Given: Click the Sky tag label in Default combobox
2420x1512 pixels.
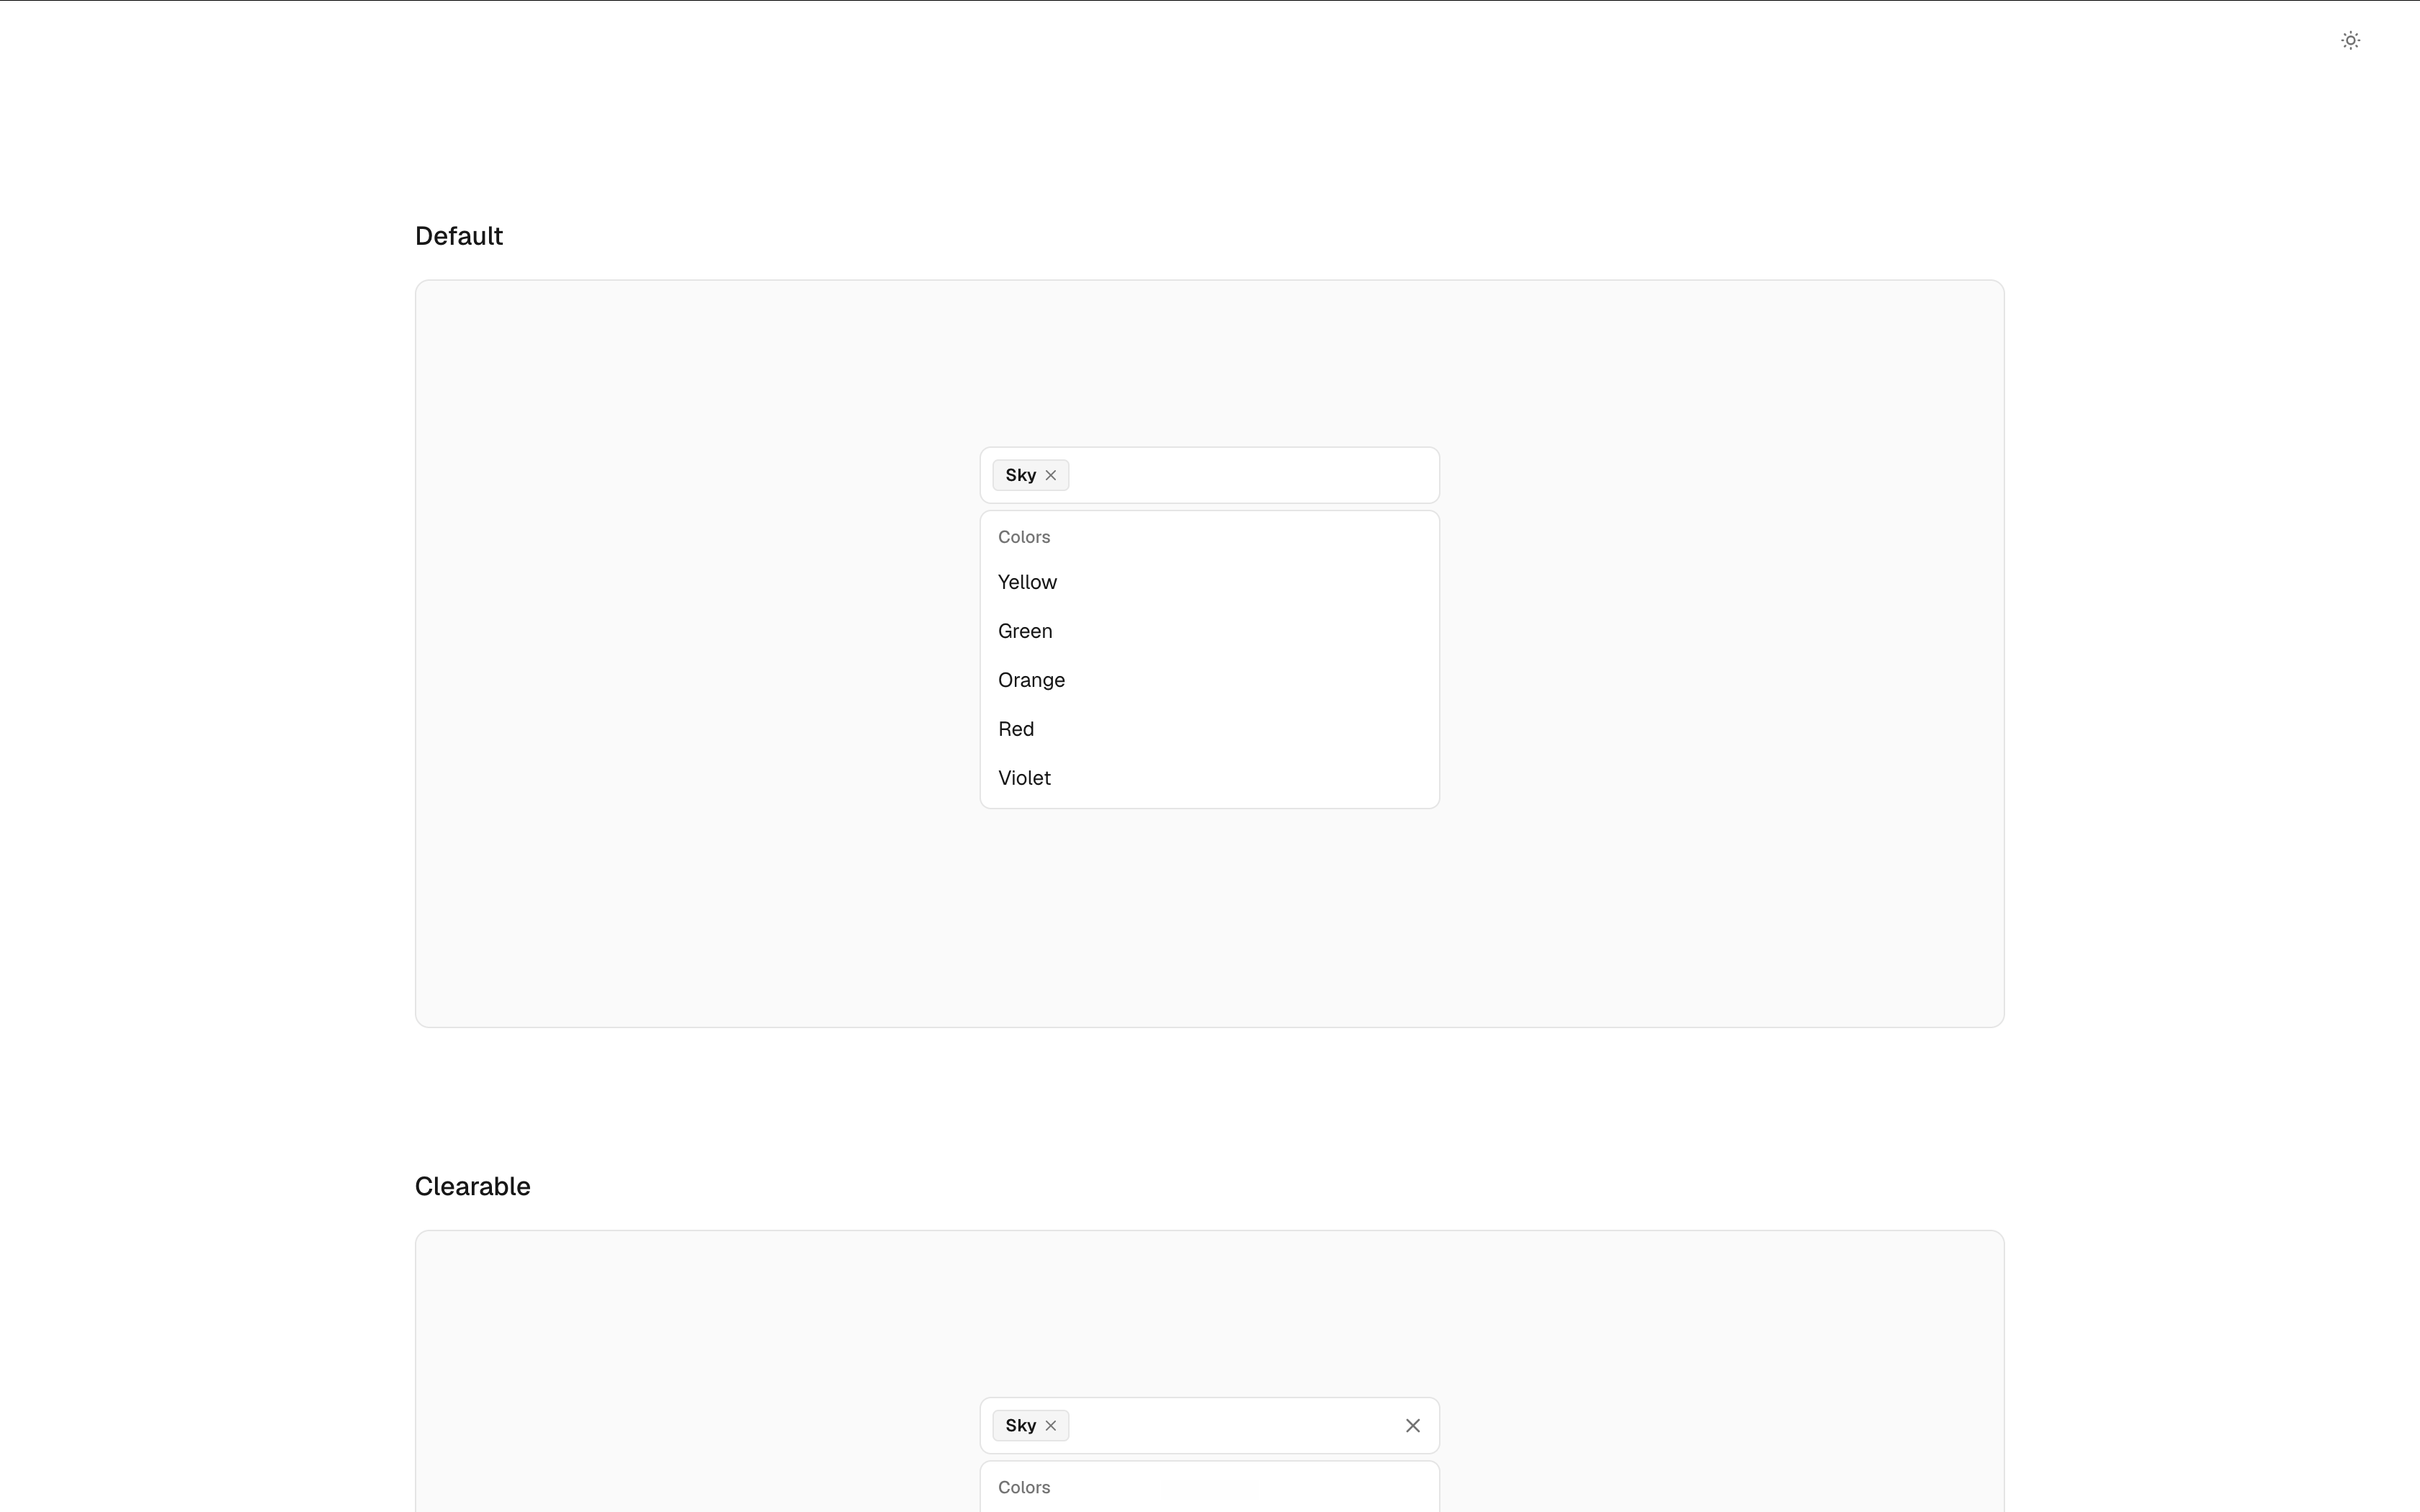Looking at the screenshot, I should tap(1020, 475).
